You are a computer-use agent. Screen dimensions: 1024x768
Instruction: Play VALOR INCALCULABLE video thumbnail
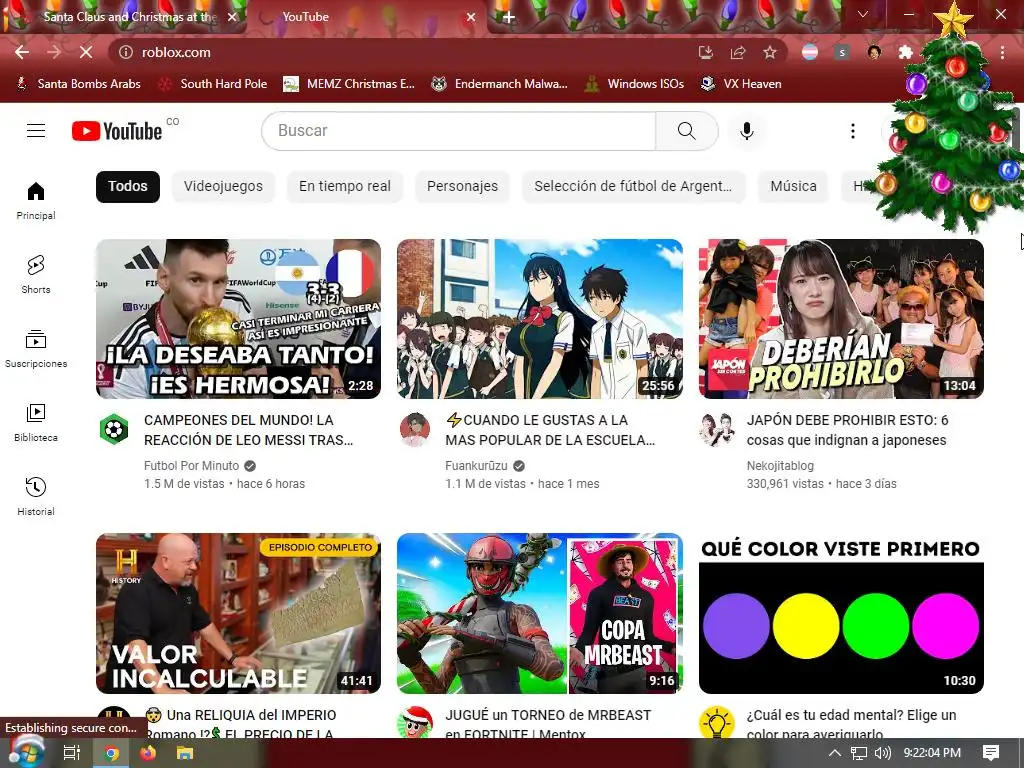(x=238, y=613)
